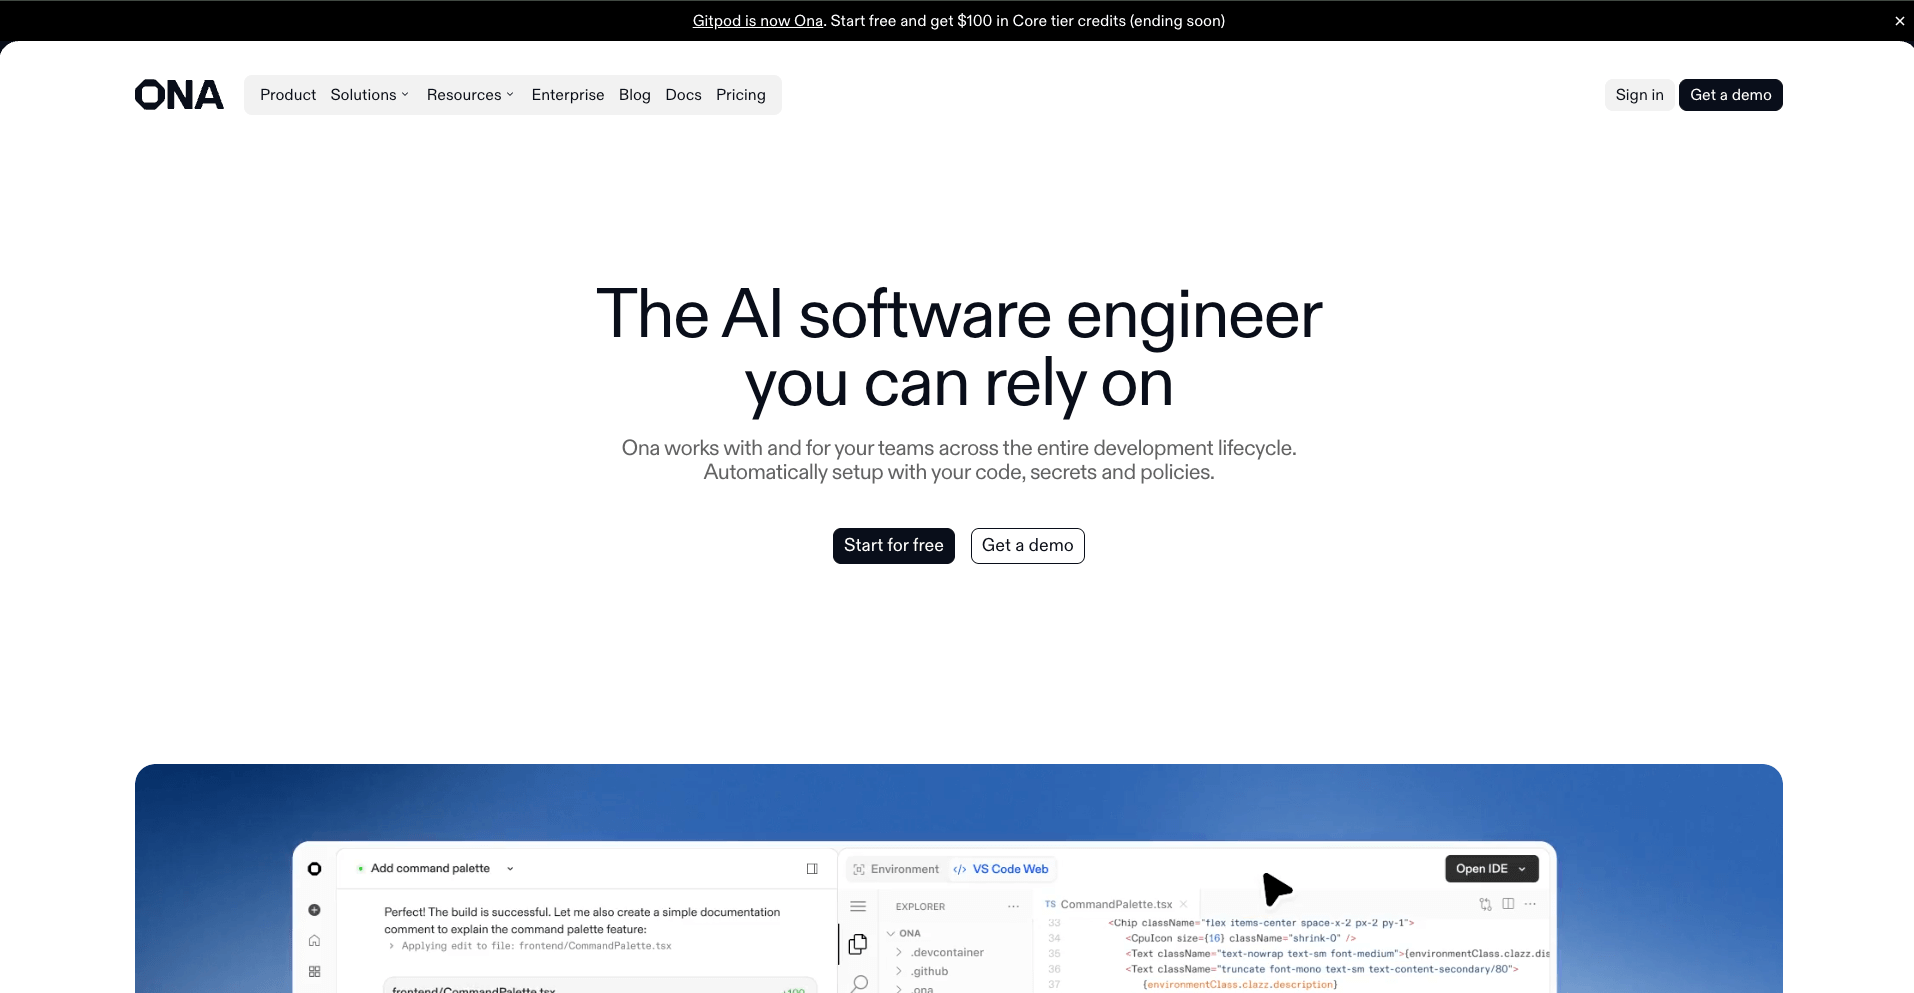Switch to the Environment tab
The image size is (1914, 993).
(x=904, y=869)
